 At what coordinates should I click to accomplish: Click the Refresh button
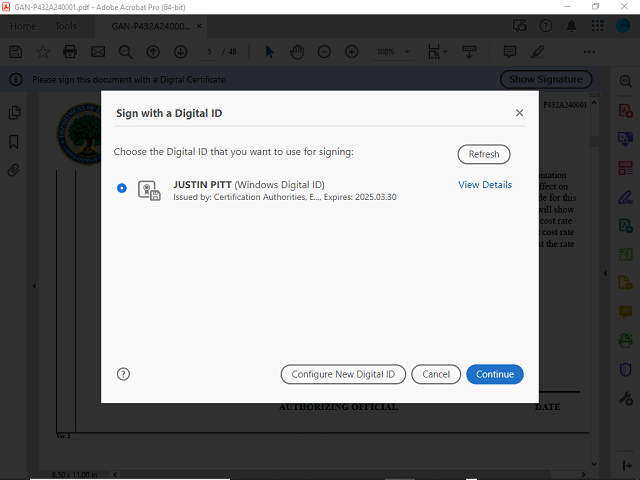(484, 154)
